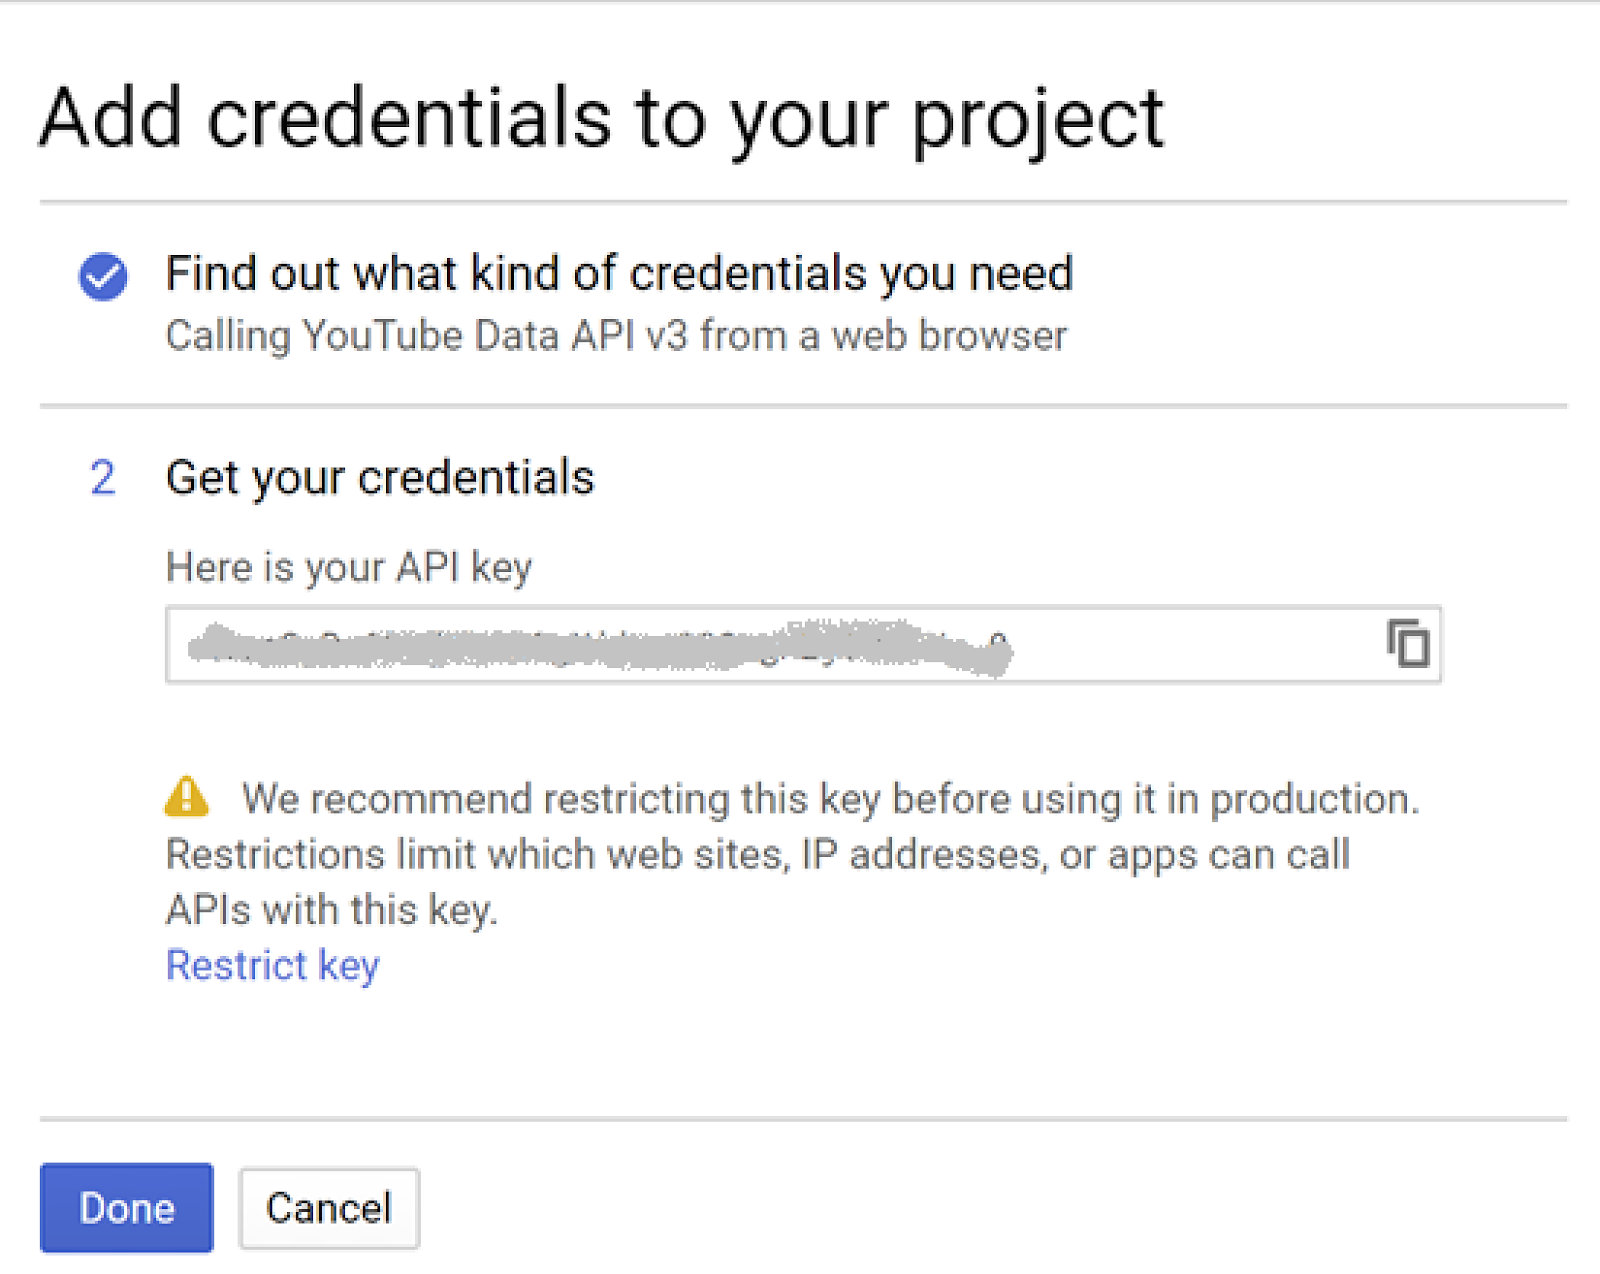
Task: Cancel adding credentials
Action: 329,1208
